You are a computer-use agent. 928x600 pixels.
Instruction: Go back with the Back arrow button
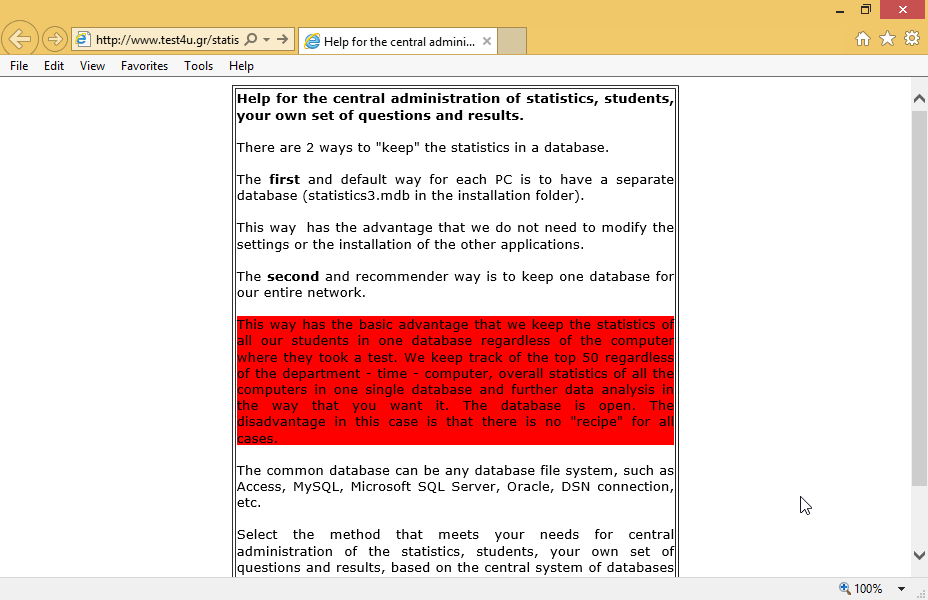click(20, 39)
